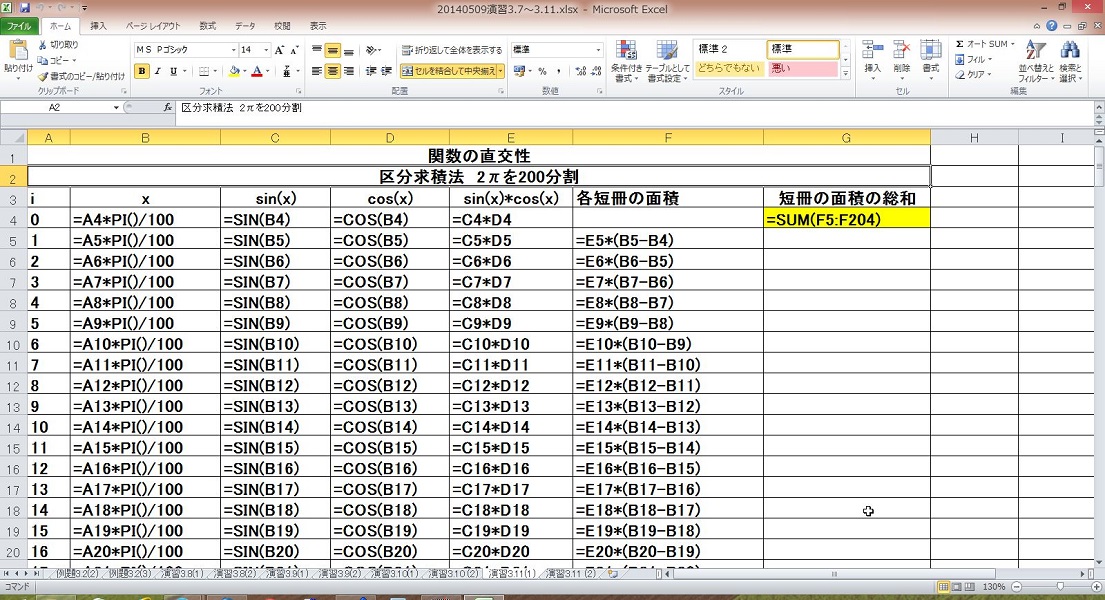Image resolution: width=1105 pixels, height=600 pixels.
Task: Click the zoom slider in status bar
Action: (x=1061, y=586)
